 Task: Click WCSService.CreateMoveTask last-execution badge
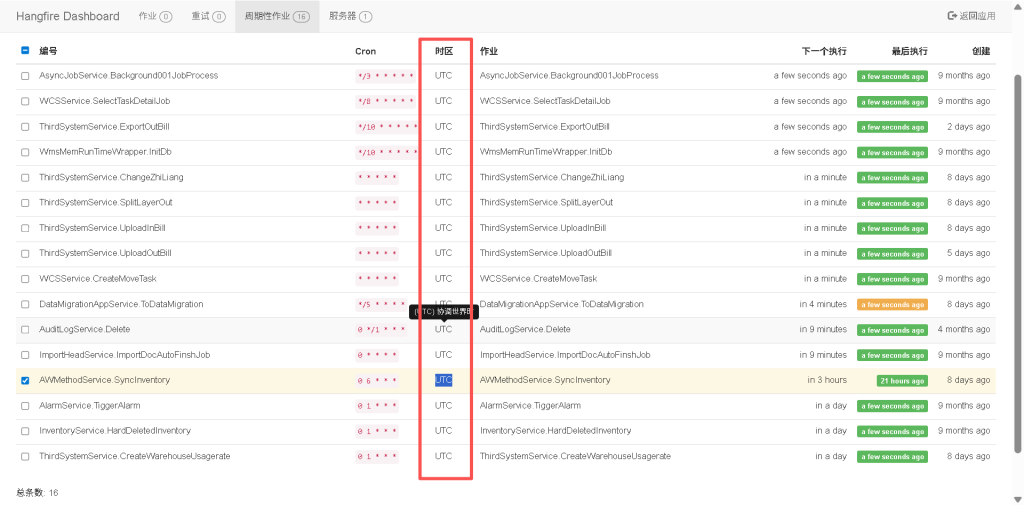pyautogui.click(x=892, y=280)
